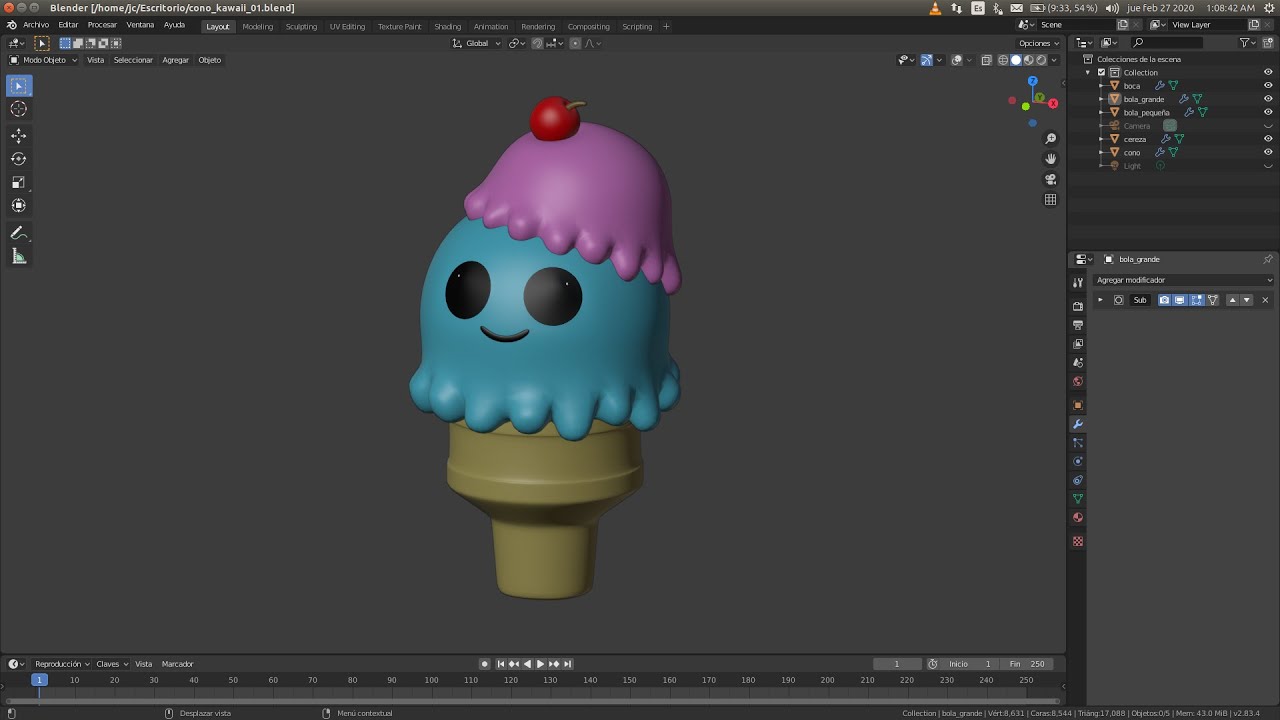
Task: Open the Agregar menu in viewport
Action: [x=175, y=60]
